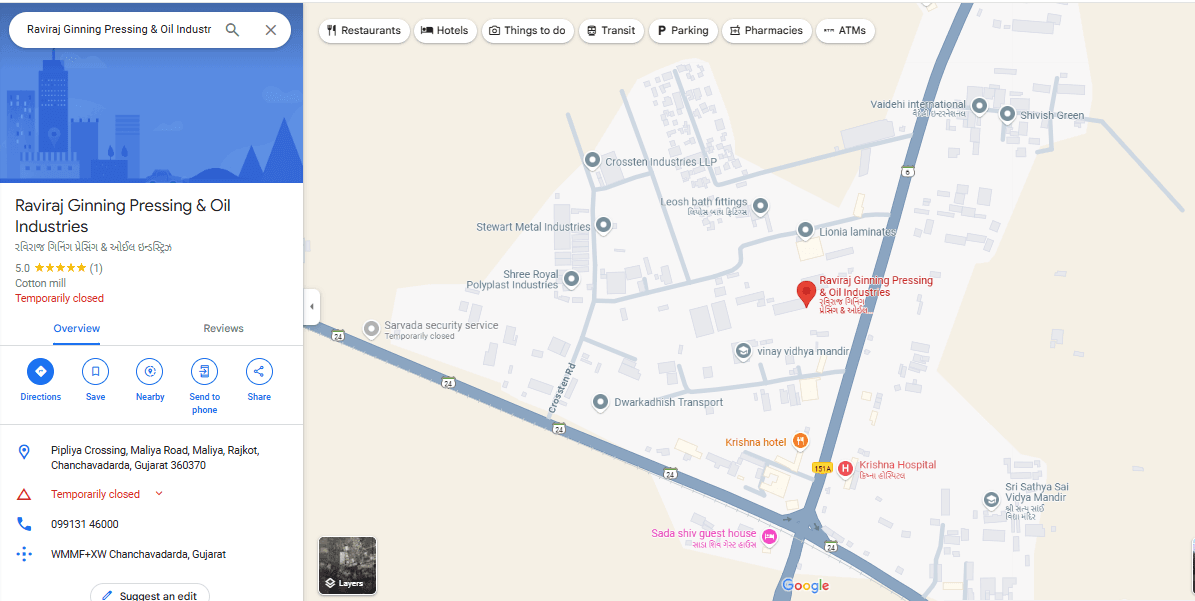Click the plus code WMMF+XW text

point(139,555)
